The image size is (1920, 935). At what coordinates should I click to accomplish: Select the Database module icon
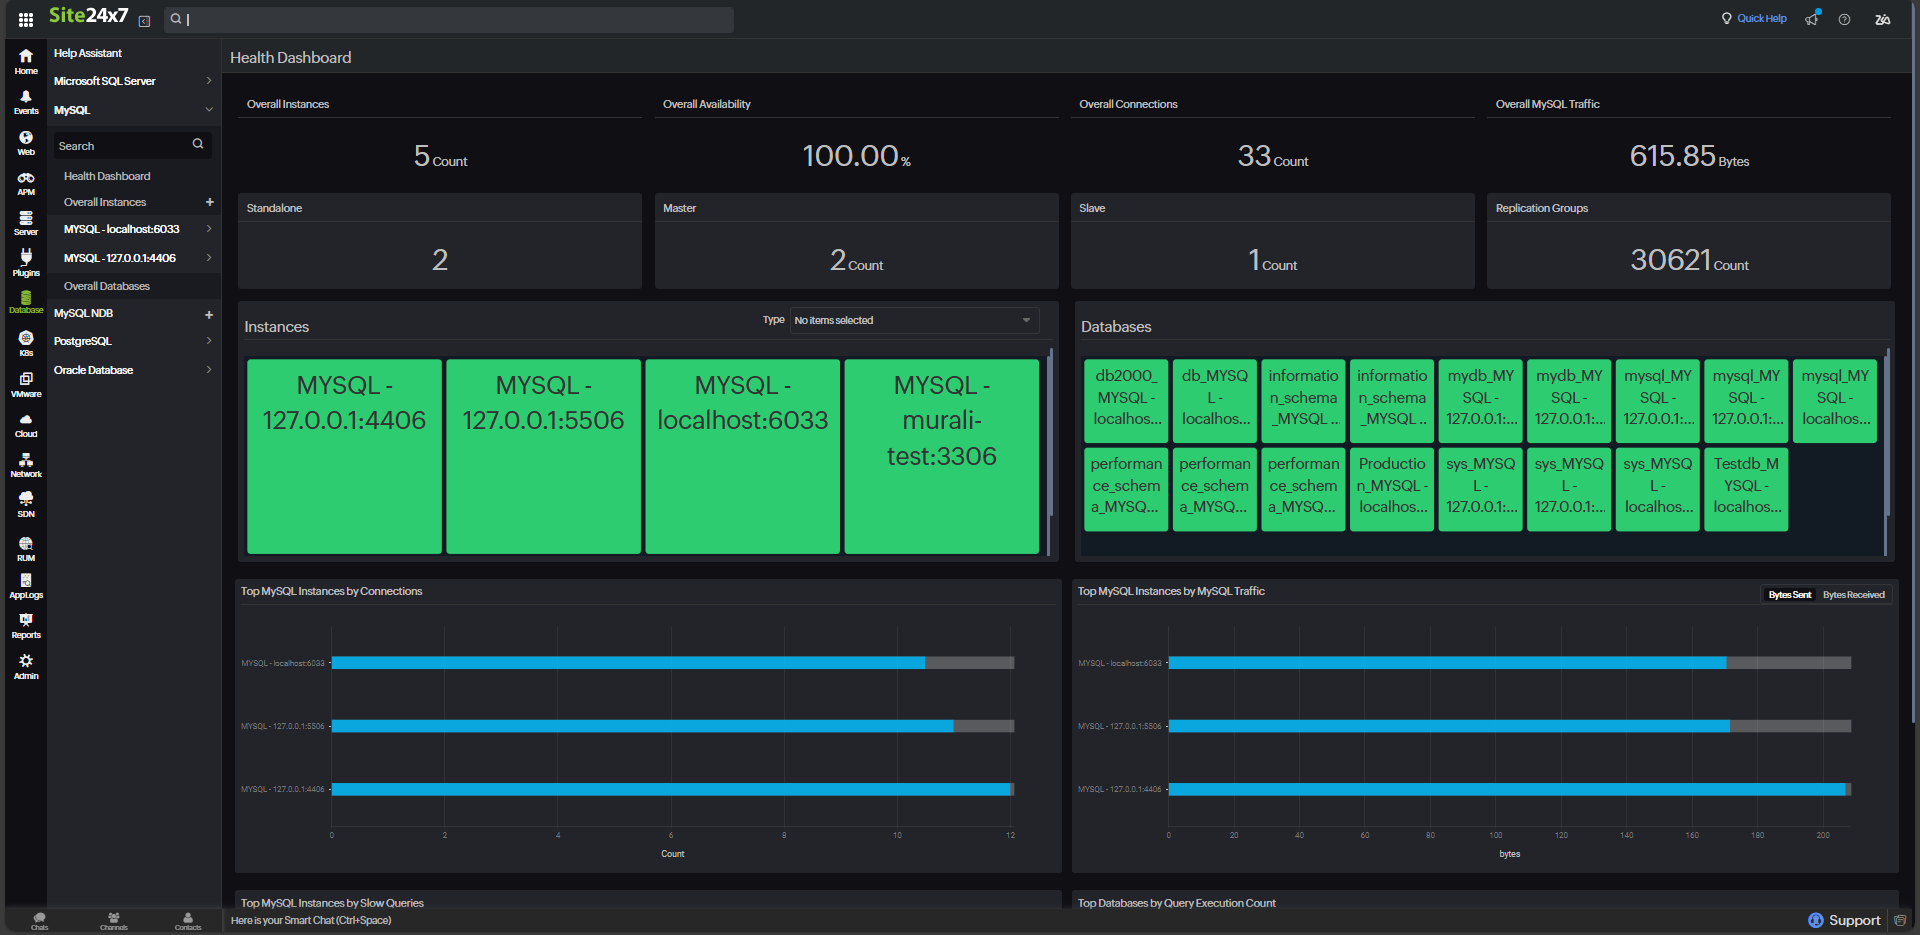[26, 302]
